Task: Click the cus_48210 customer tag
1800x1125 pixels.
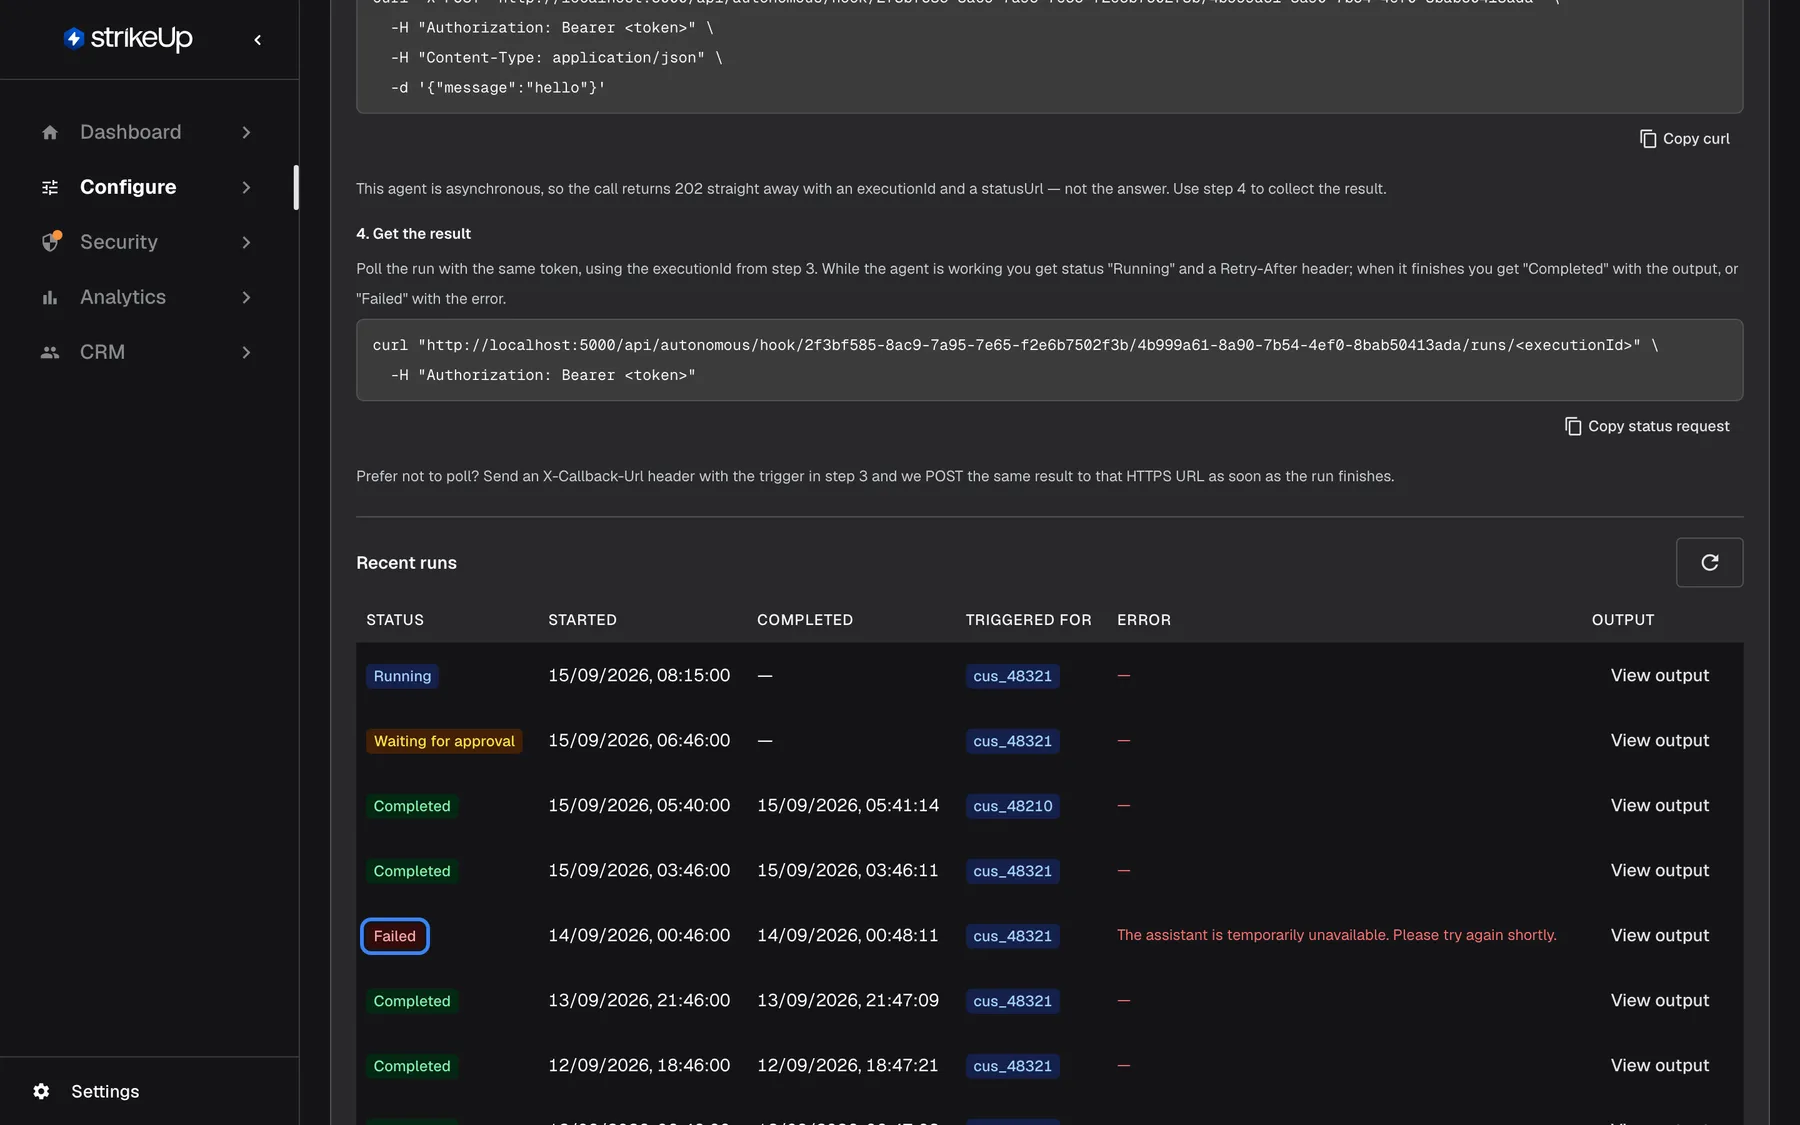Action: 1012,806
